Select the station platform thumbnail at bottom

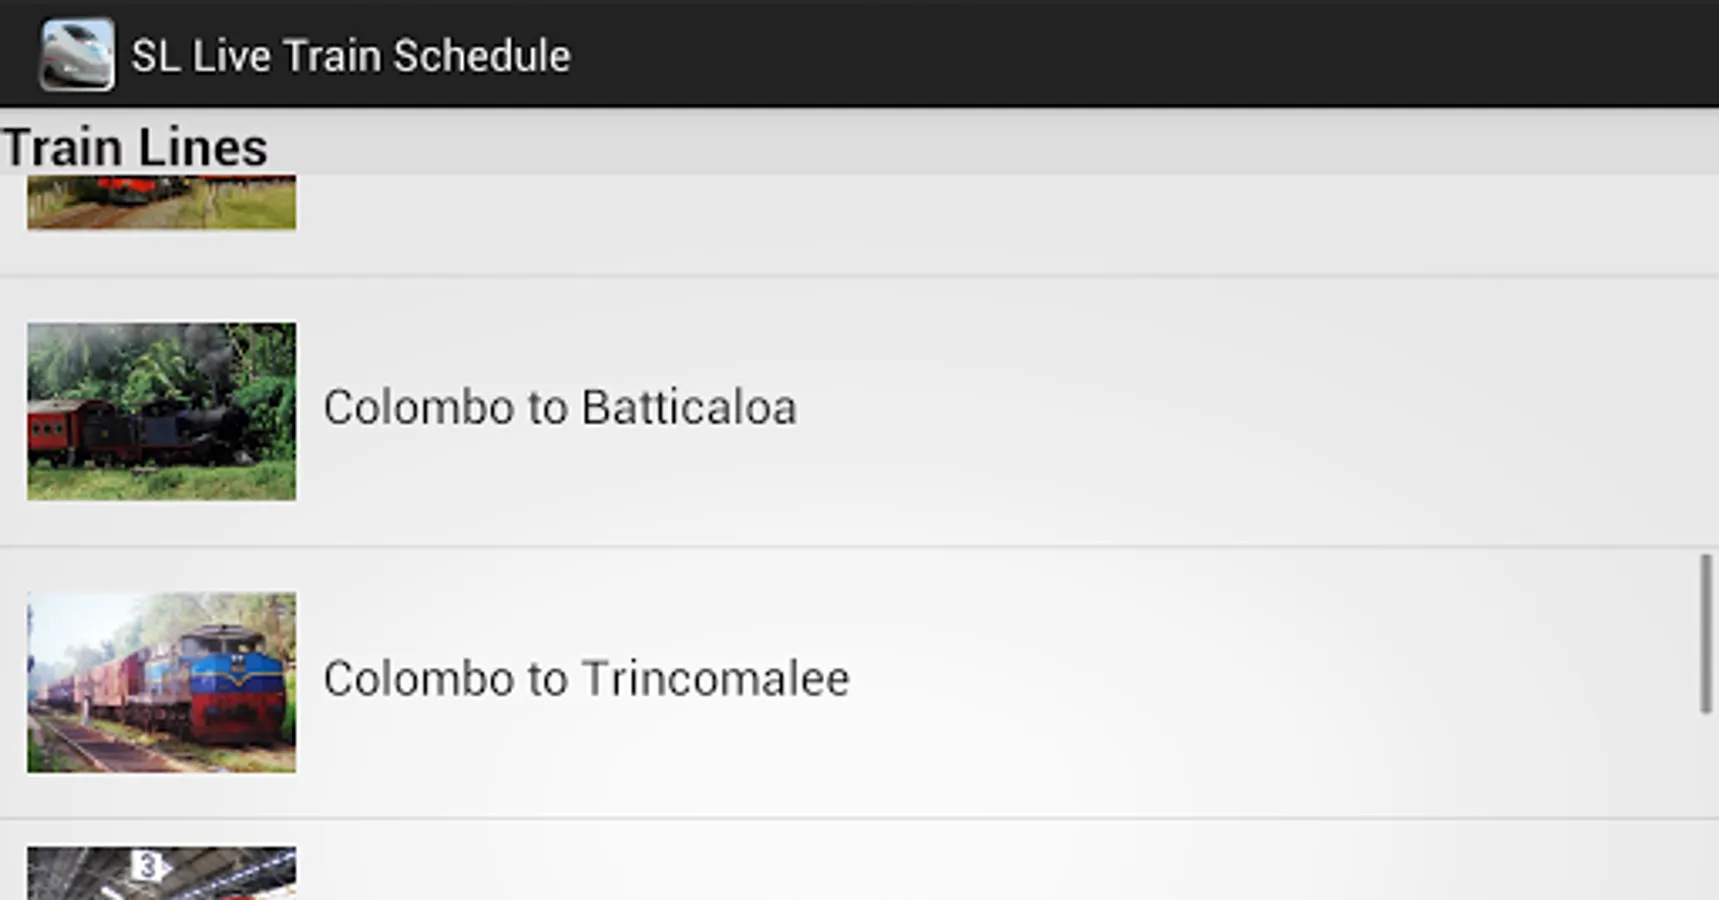click(161, 873)
